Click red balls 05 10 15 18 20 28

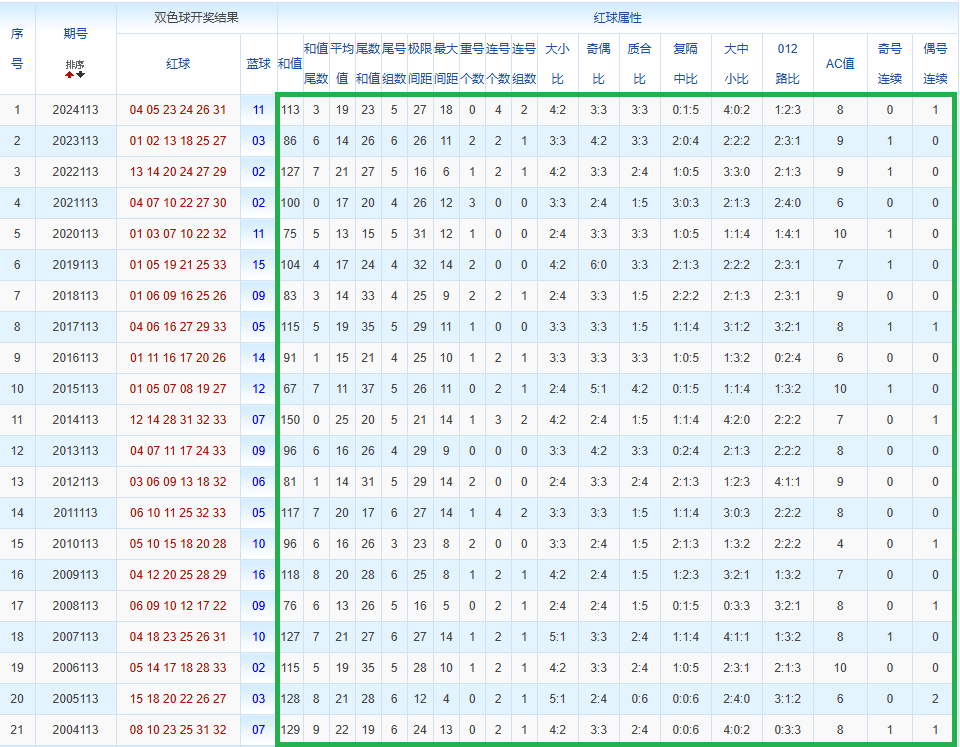click(178, 544)
